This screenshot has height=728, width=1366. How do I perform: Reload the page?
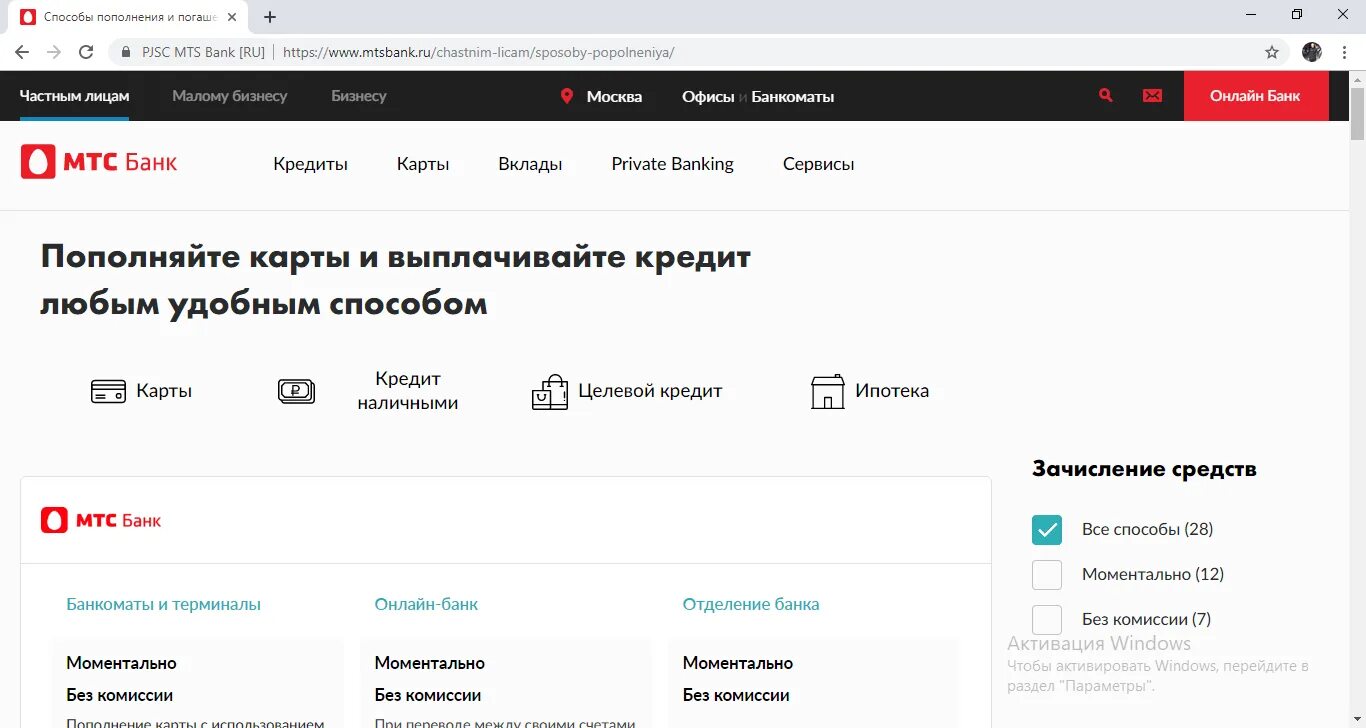coord(86,52)
